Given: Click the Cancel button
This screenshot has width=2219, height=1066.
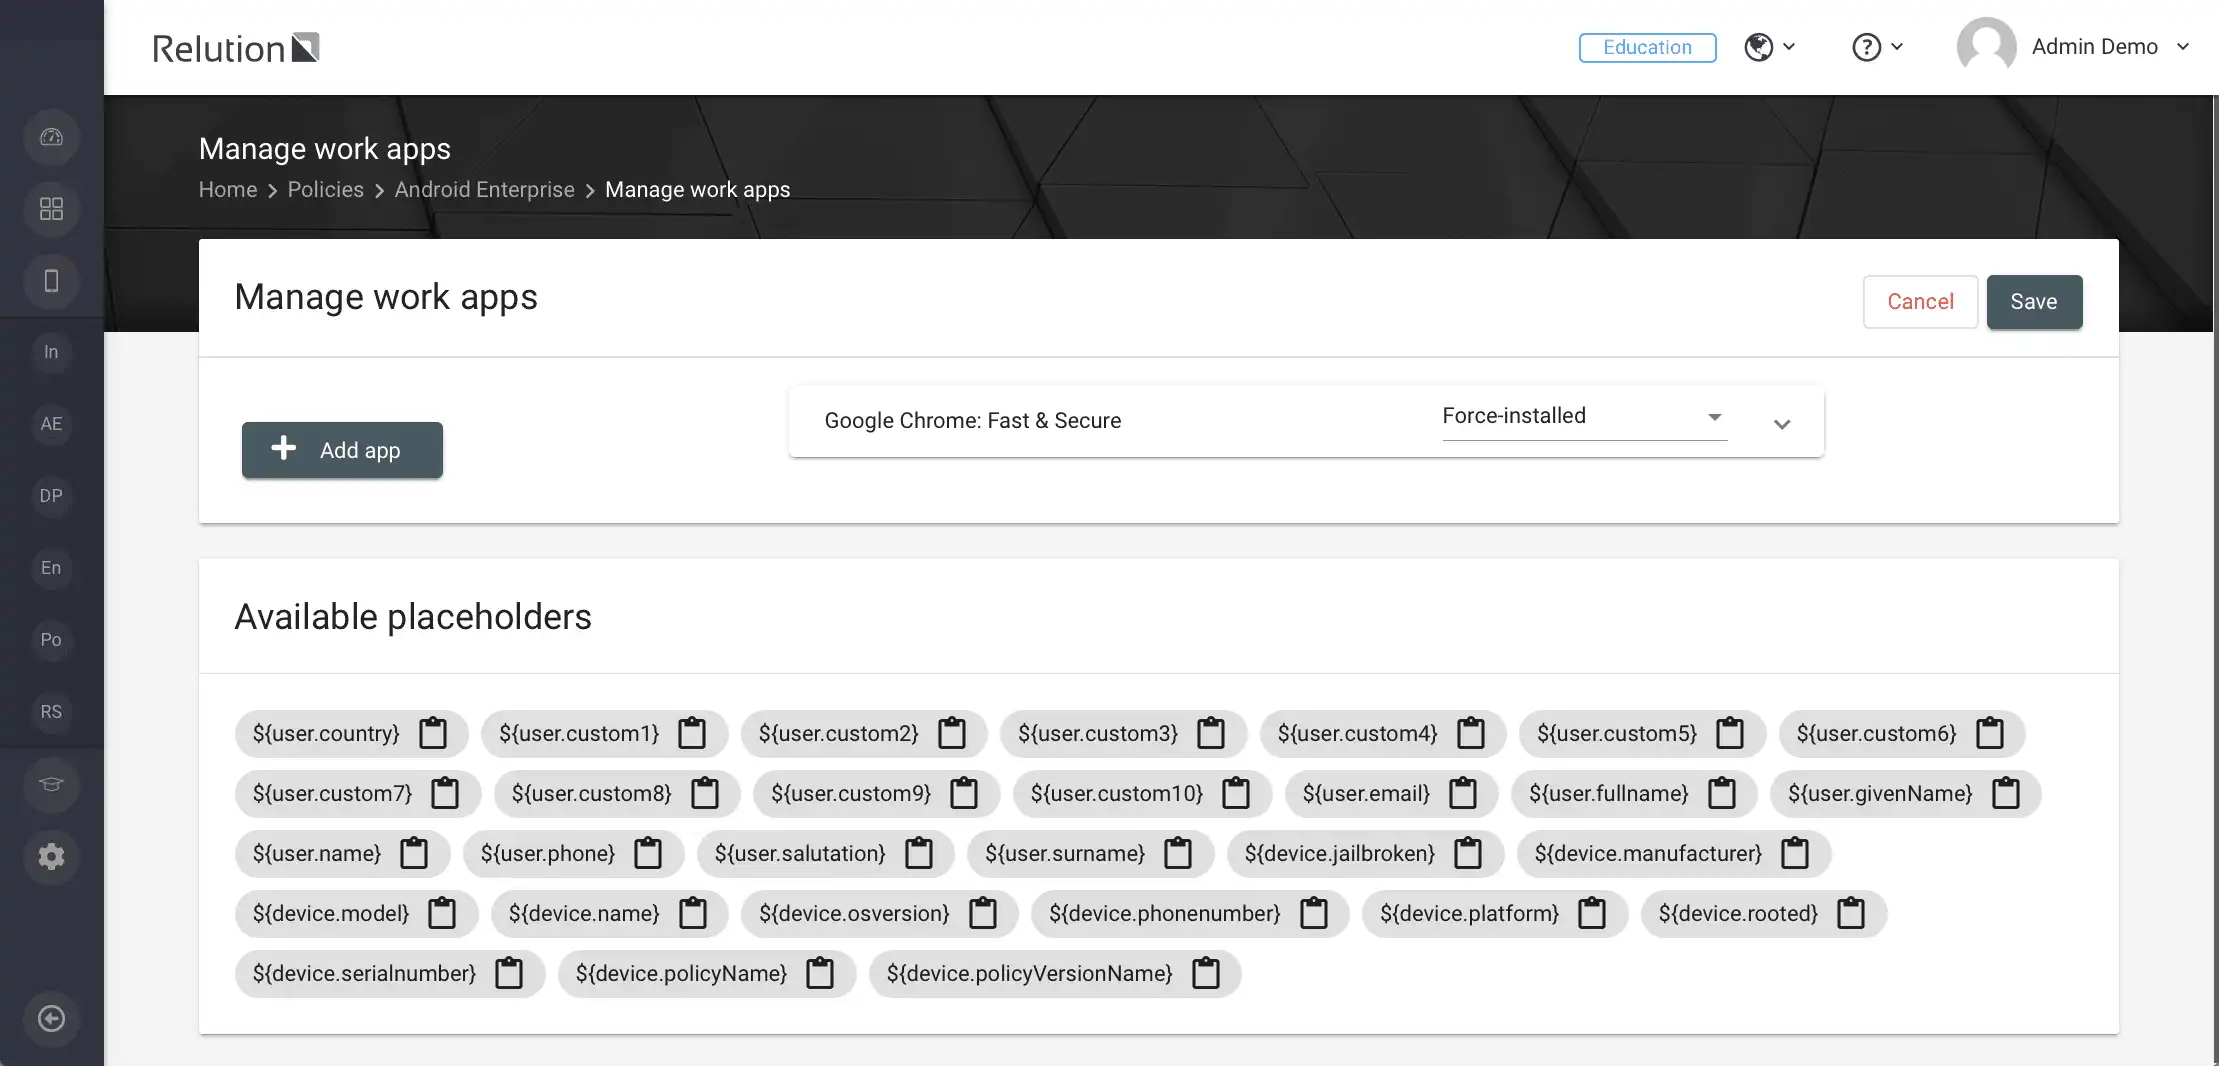Looking at the screenshot, I should (1920, 302).
